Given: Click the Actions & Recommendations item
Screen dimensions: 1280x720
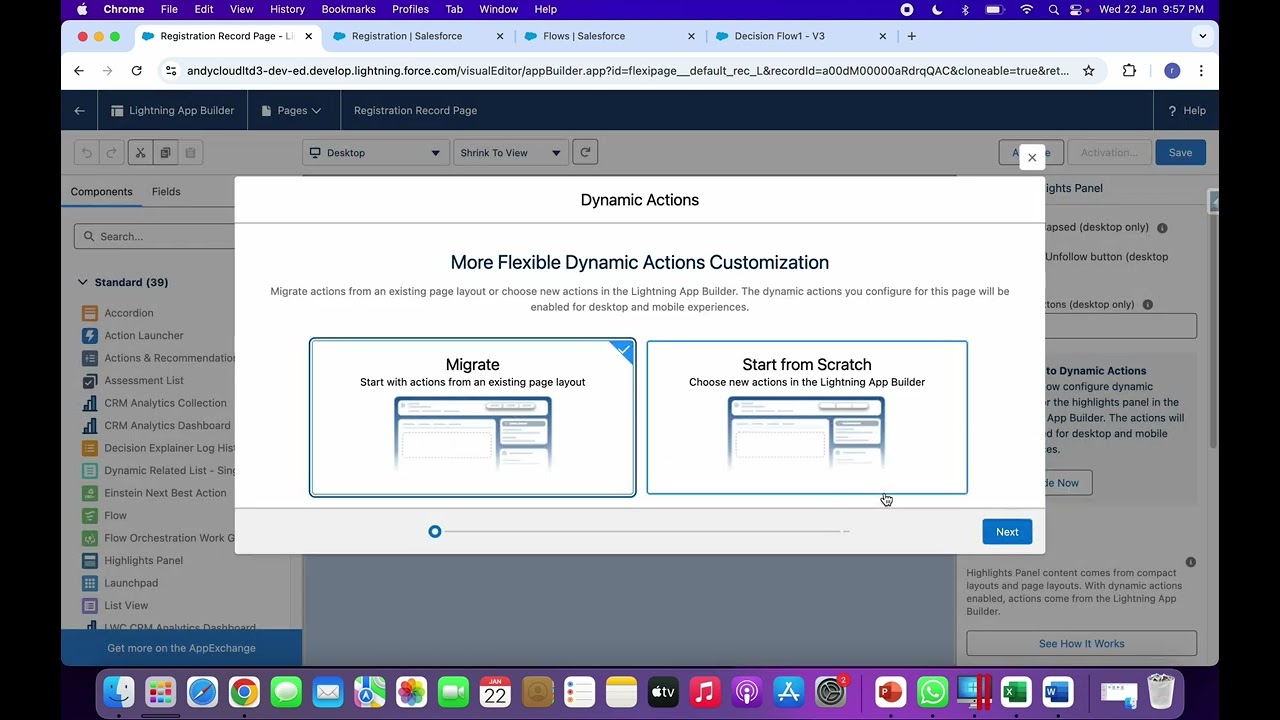Looking at the screenshot, I should (170, 358).
